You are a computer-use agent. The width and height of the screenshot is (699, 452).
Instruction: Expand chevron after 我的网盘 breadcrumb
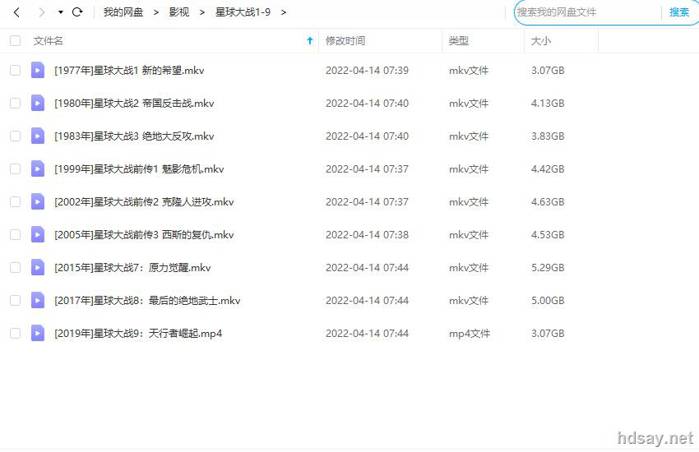156,12
